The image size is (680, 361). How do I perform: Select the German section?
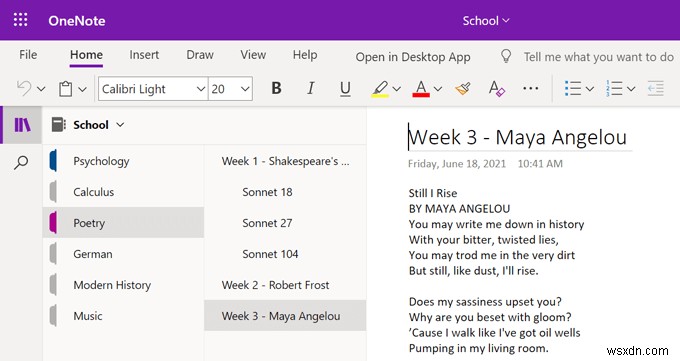[123, 254]
